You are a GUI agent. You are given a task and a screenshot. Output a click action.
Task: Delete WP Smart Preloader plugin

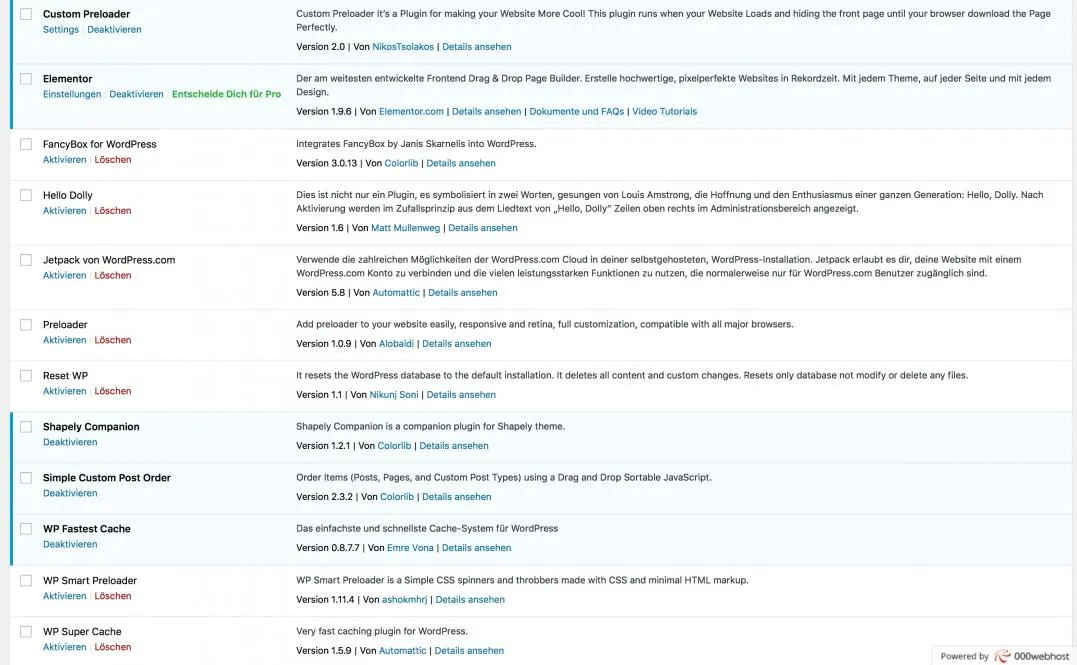click(x=113, y=596)
